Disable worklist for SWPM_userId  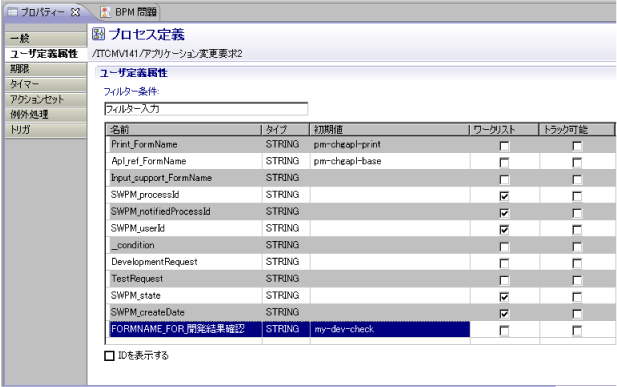504,230
